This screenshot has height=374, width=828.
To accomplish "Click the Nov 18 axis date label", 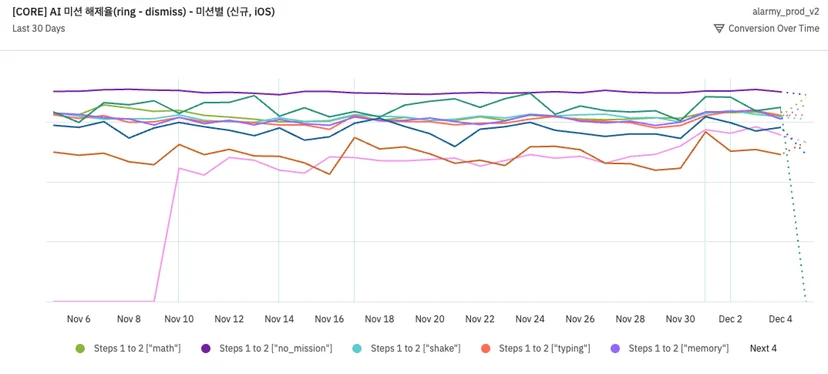I will click(x=380, y=319).
